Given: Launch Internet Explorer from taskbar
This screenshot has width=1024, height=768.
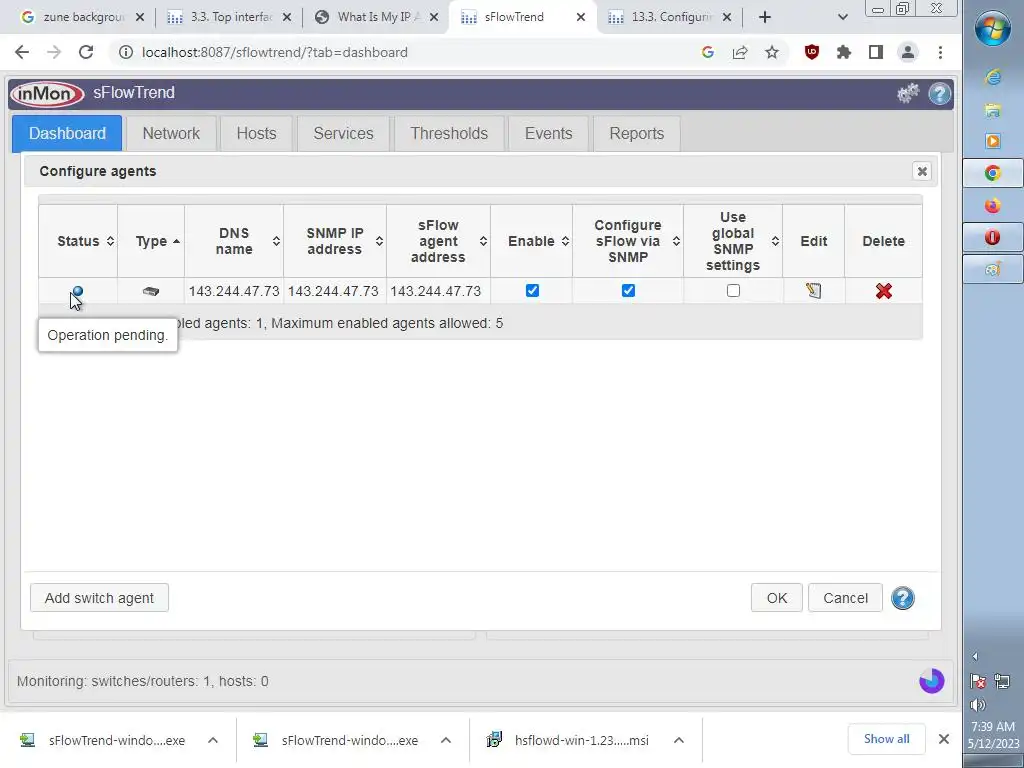Looking at the screenshot, I should (993, 77).
